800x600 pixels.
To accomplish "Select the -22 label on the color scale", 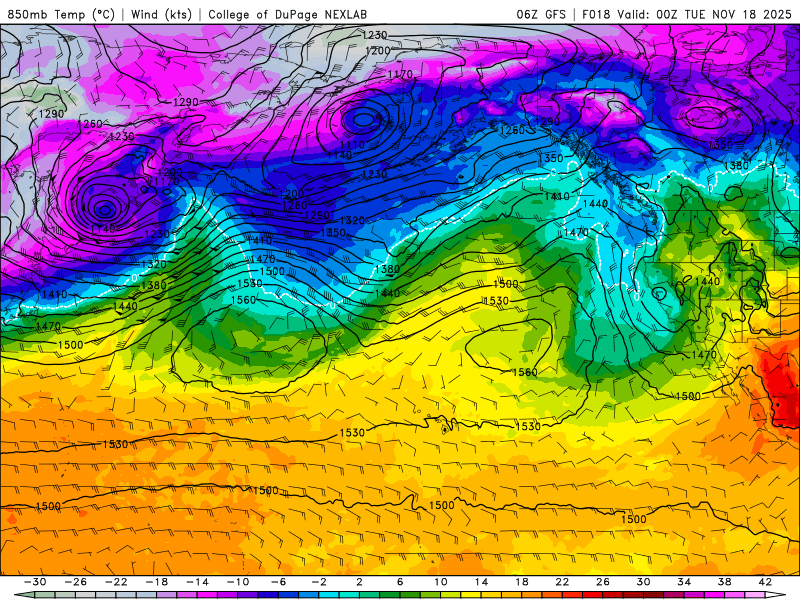I will coord(116,582).
